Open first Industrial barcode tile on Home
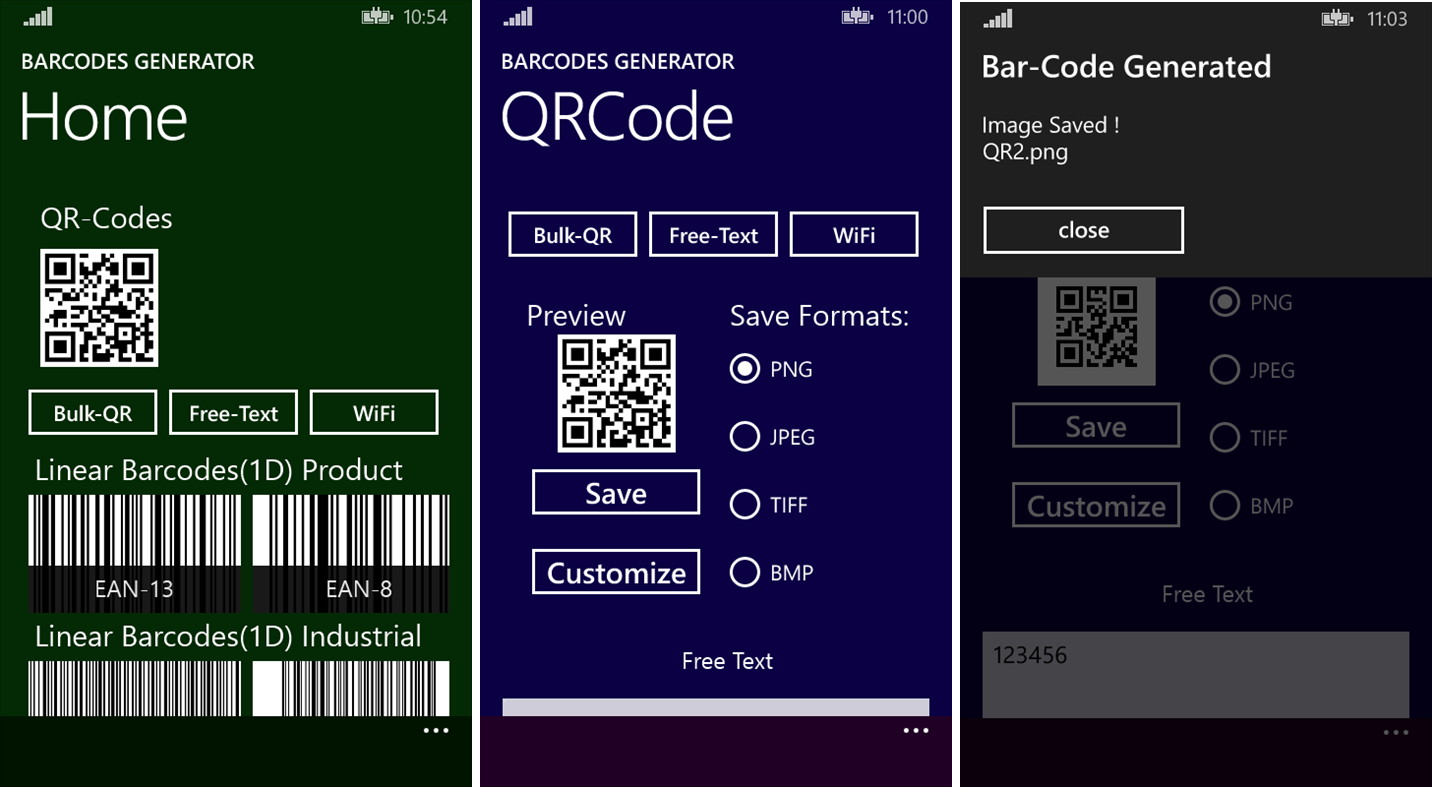The height and width of the screenshot is (787, 1432). pos(134,688)
